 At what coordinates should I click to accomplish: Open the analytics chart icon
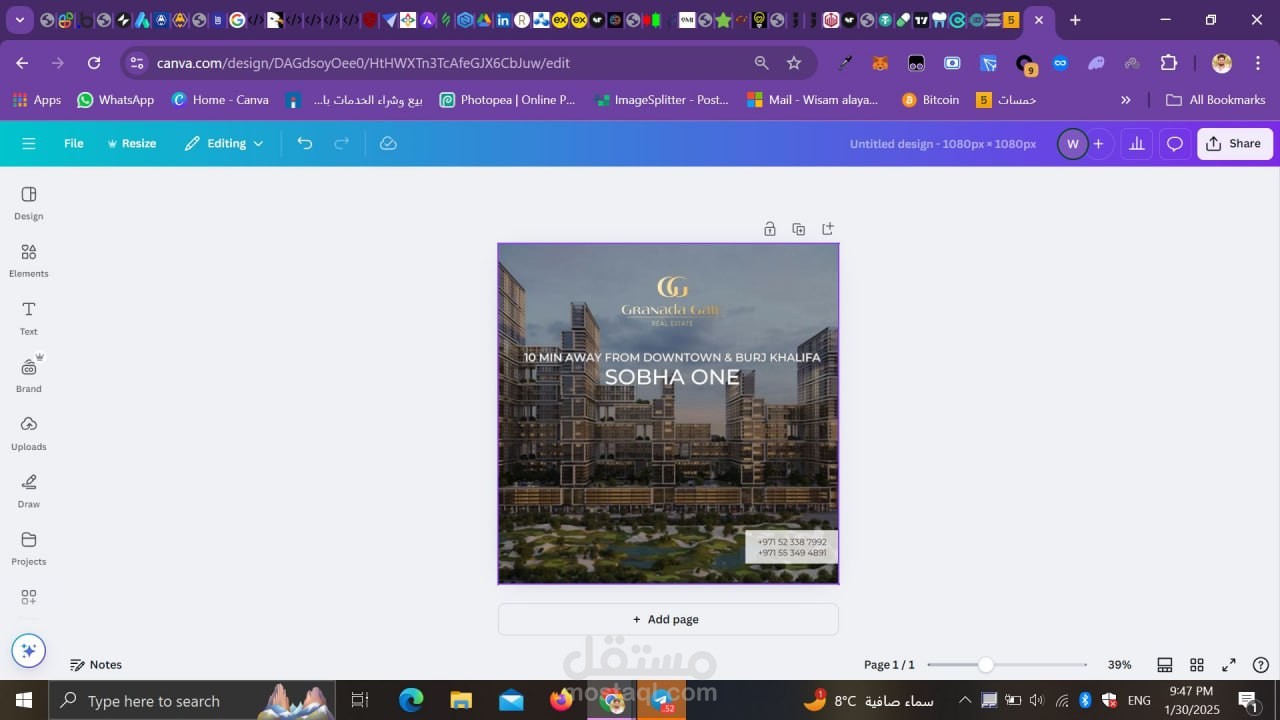click(x=1137, y=144)
